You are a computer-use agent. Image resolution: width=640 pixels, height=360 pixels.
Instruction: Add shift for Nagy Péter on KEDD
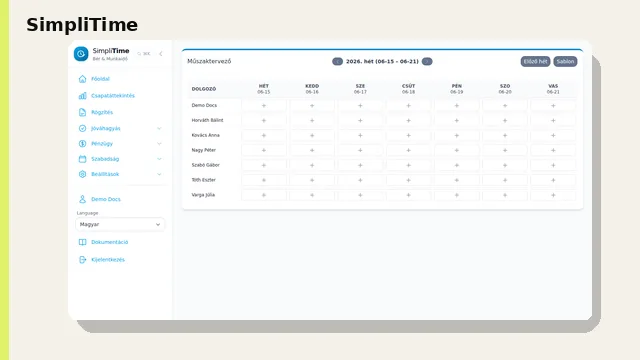pyautogui.click(x=312, y=150)
